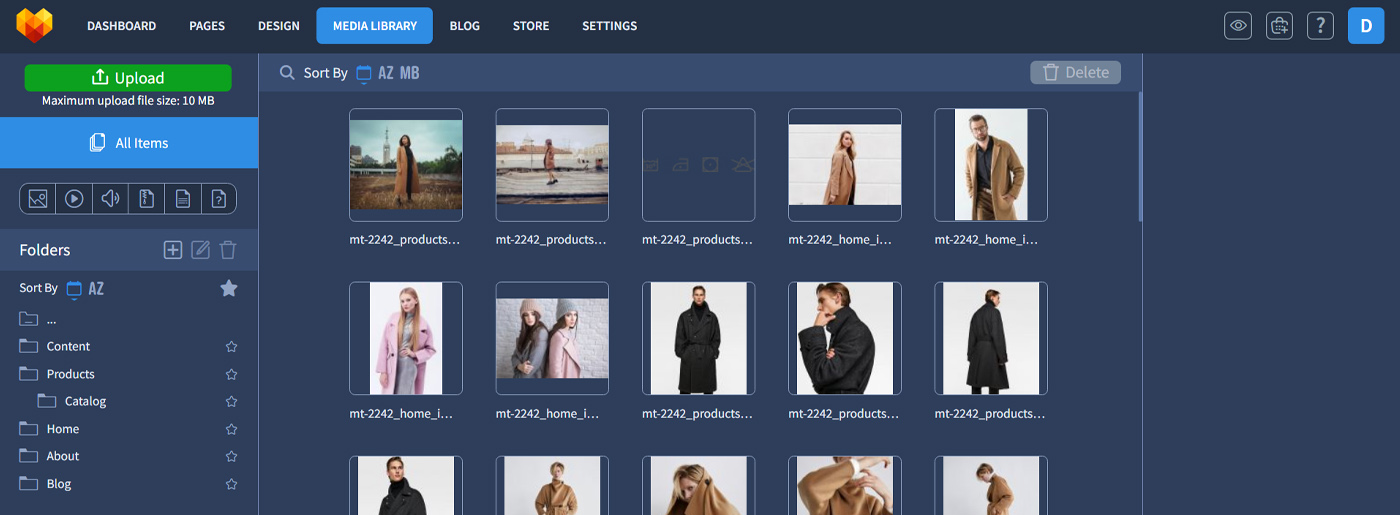Open the D user account menu
The image size is (1400, 515).
[1366, 26]
